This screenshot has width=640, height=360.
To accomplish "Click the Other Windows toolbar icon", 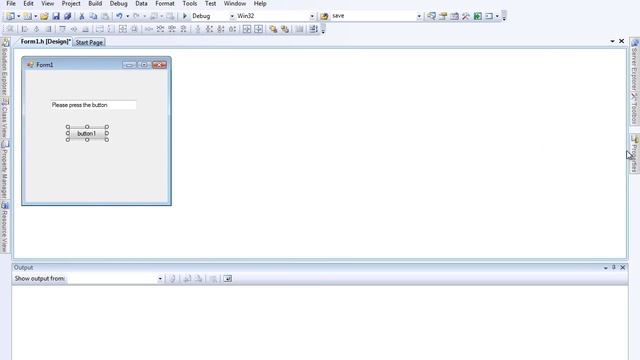I will pyautogui.click(x=489, y=16).
